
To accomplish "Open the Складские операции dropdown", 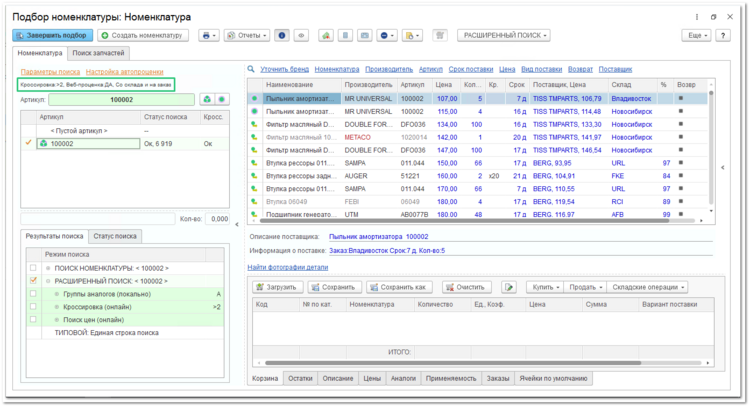I will click(648, 287).
